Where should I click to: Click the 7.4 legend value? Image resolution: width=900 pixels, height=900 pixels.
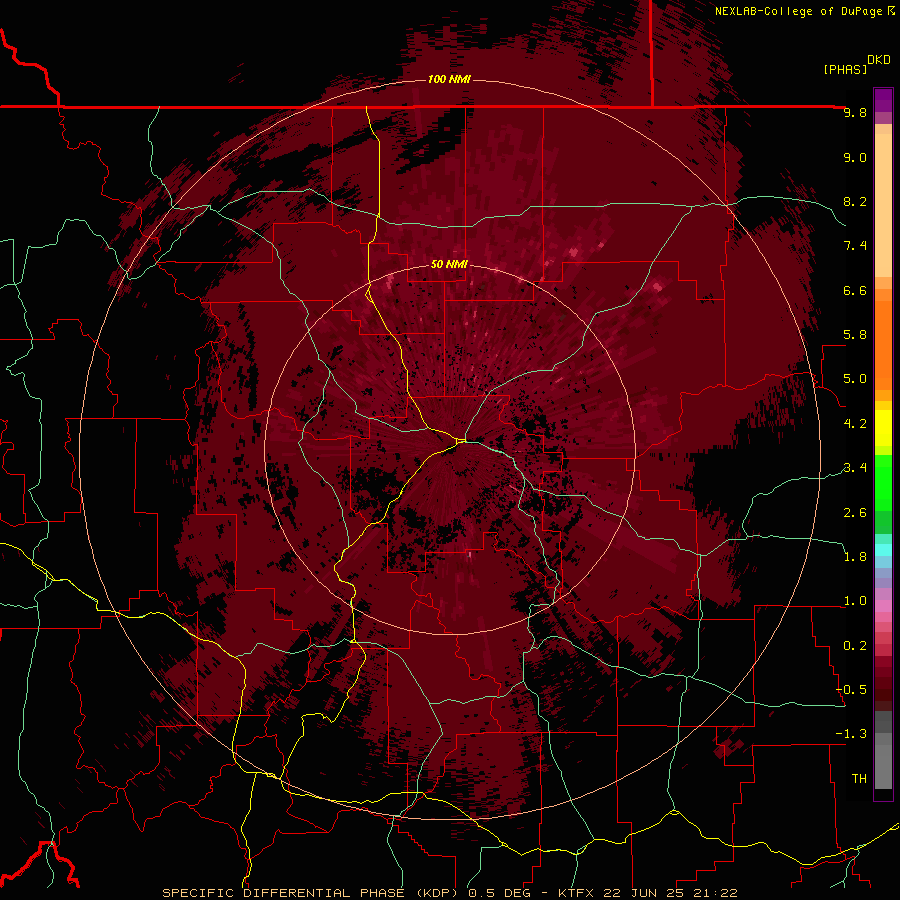tap(855, 246)
